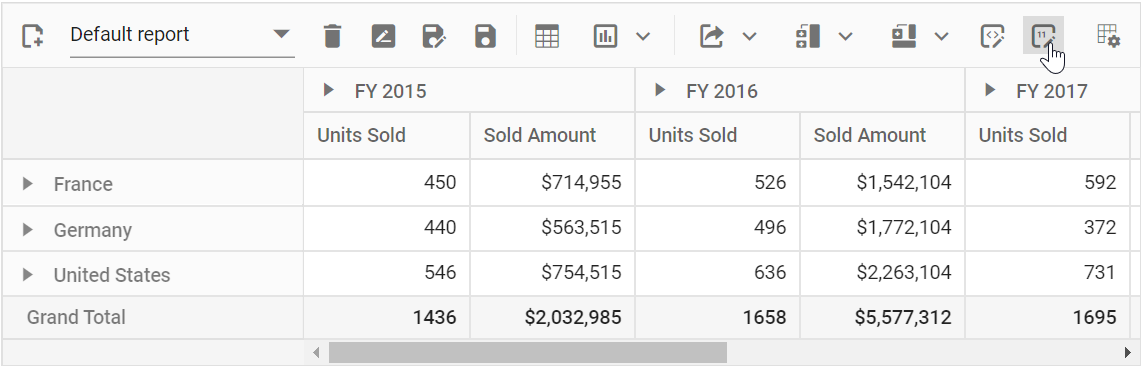Click the horizontal scrollbar thumb
1144x368 pixels.
[527, 353]
